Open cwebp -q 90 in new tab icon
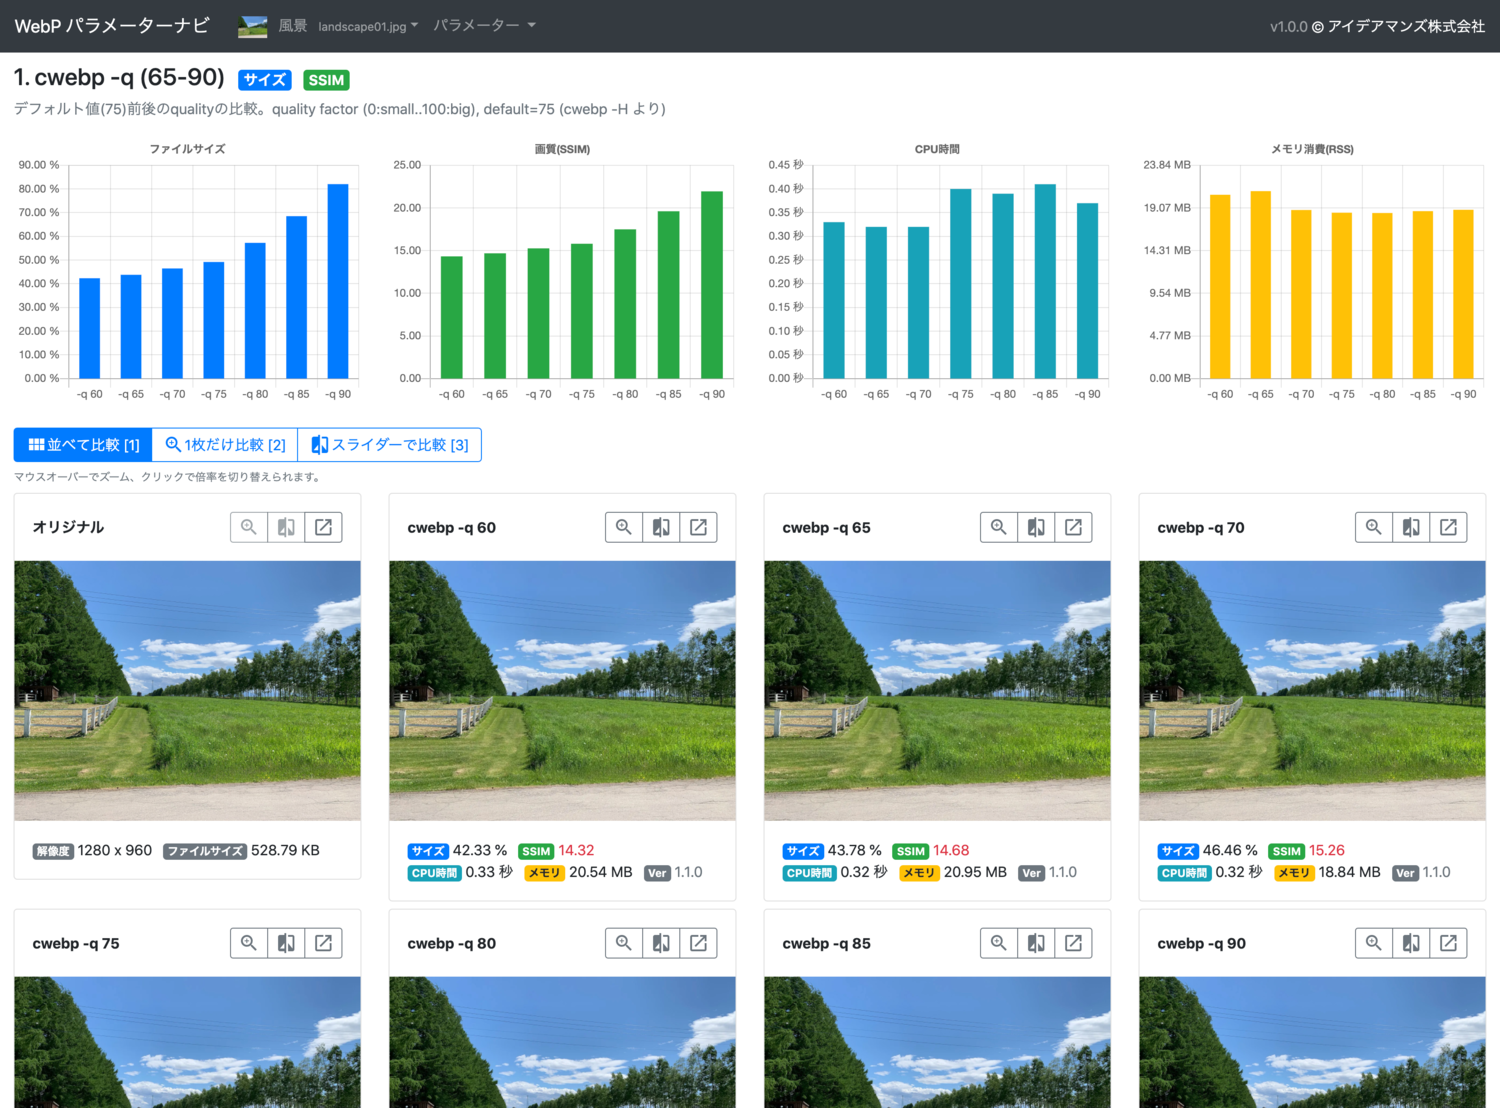Screen dimensions: 1500x1108 (1448, 943)
